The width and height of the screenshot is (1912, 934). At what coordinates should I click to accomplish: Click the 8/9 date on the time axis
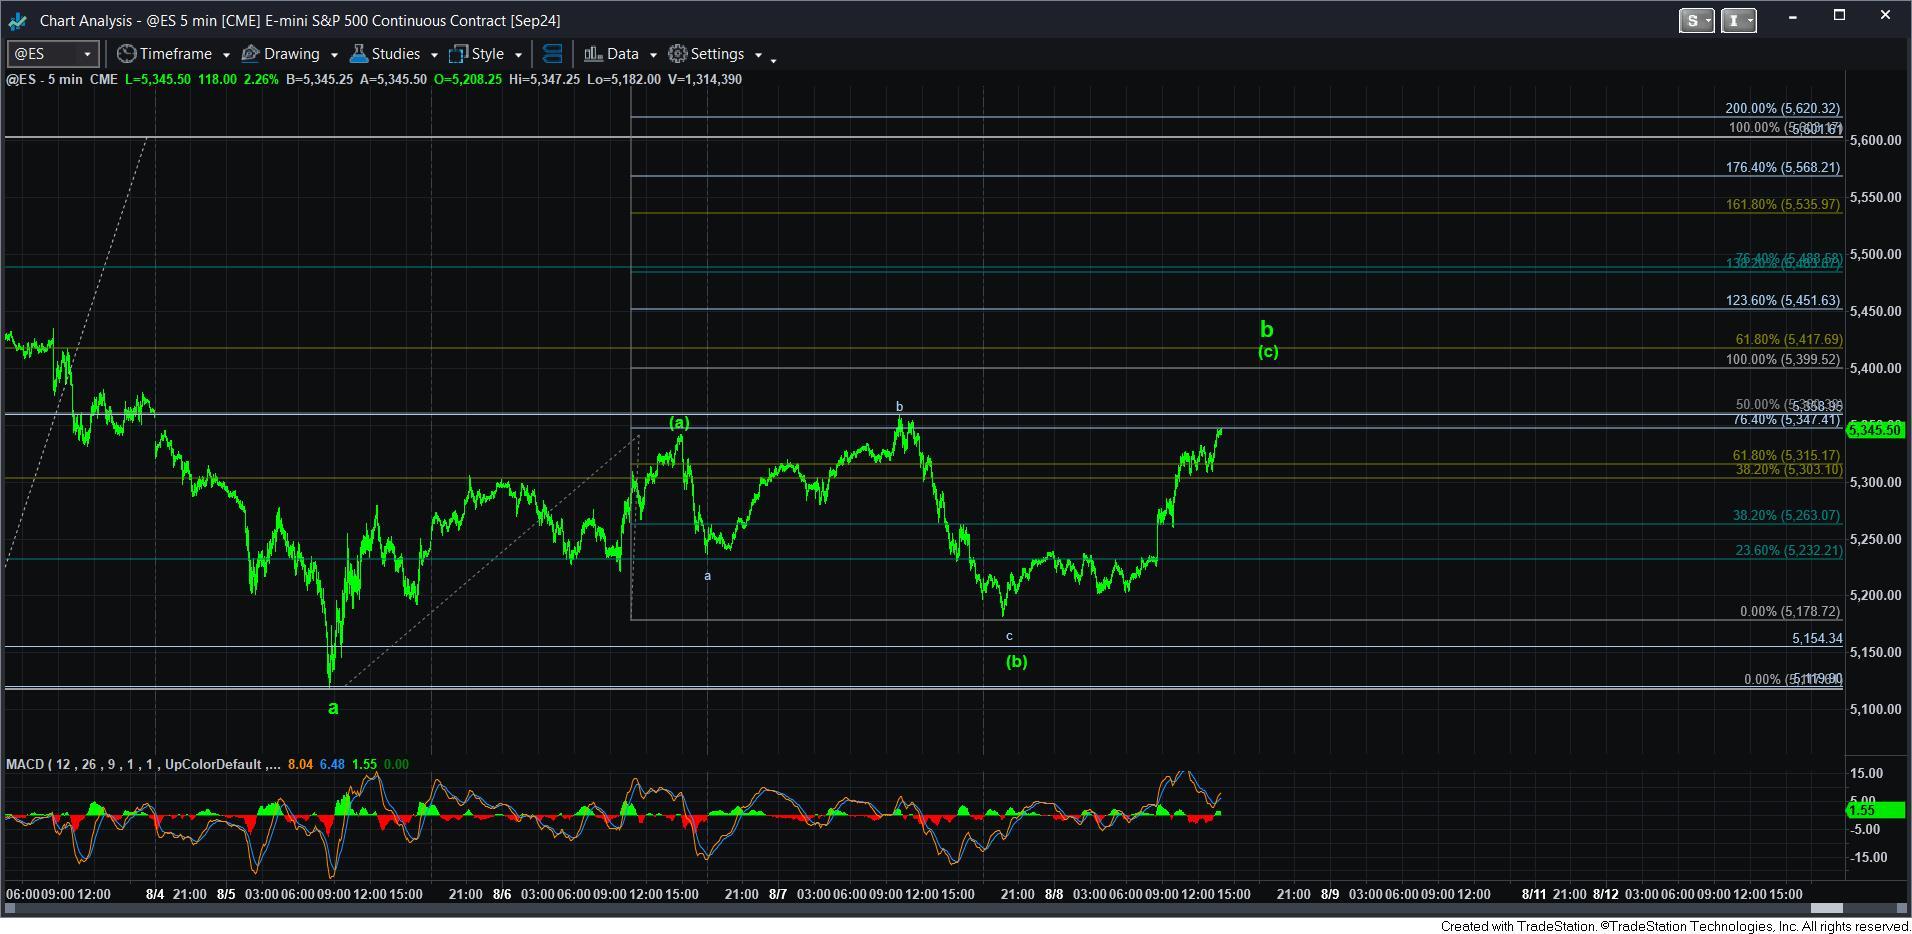(1330, 894)
